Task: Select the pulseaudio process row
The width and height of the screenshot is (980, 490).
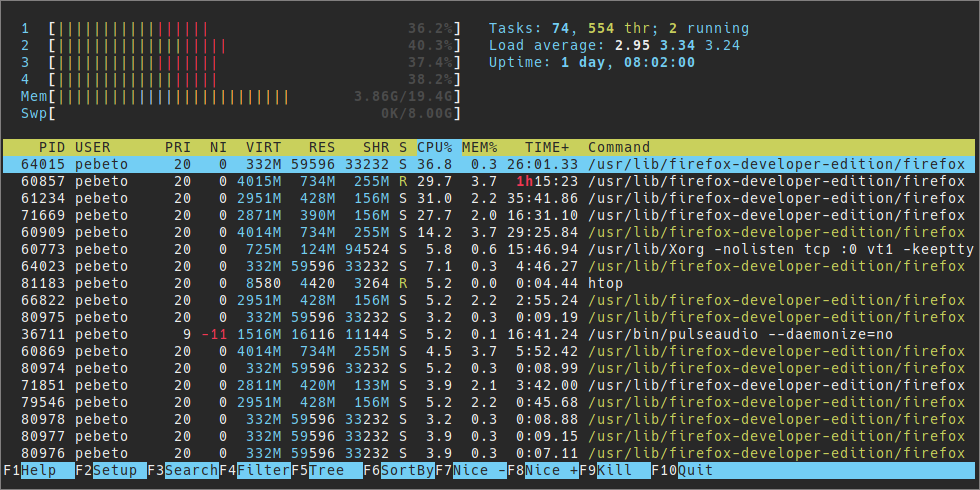Action: [x=489, y=334]
